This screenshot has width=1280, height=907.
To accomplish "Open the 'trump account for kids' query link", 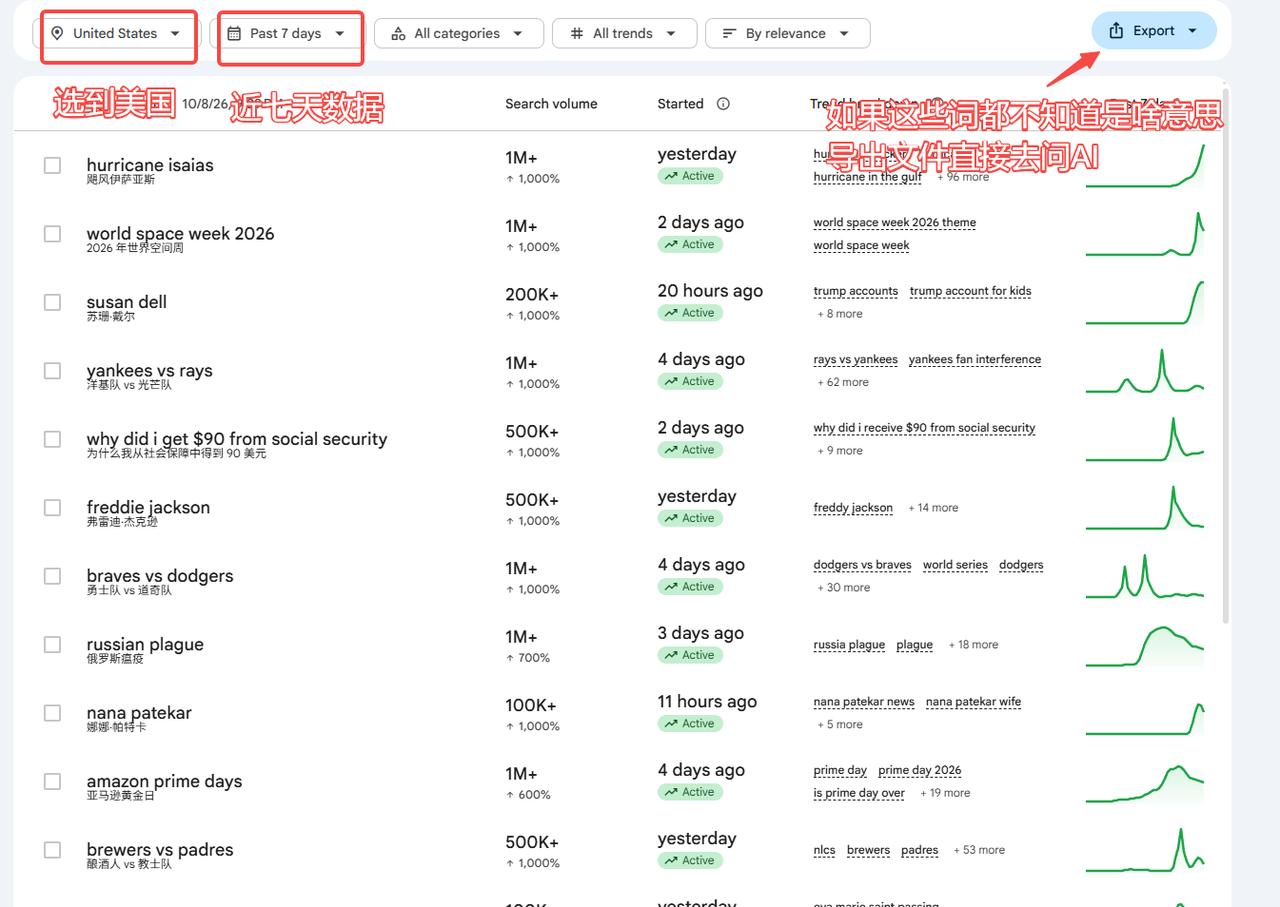I will [x=970, y=291].
